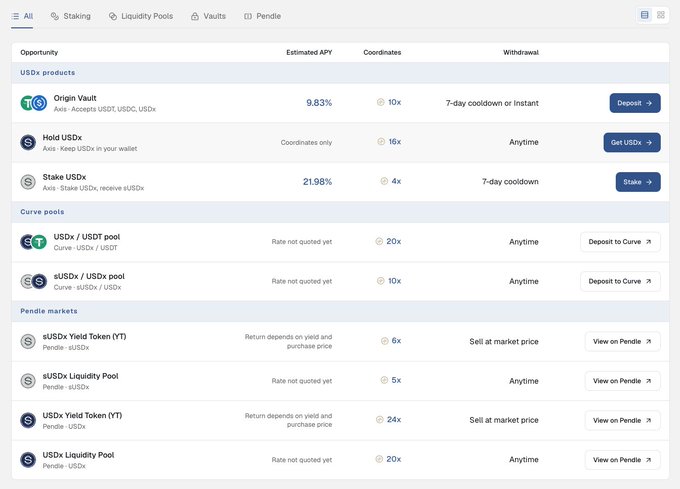Select the Hold USDx title
The width and height of the screenshot is (680, 489).
[x=62, y=138]
